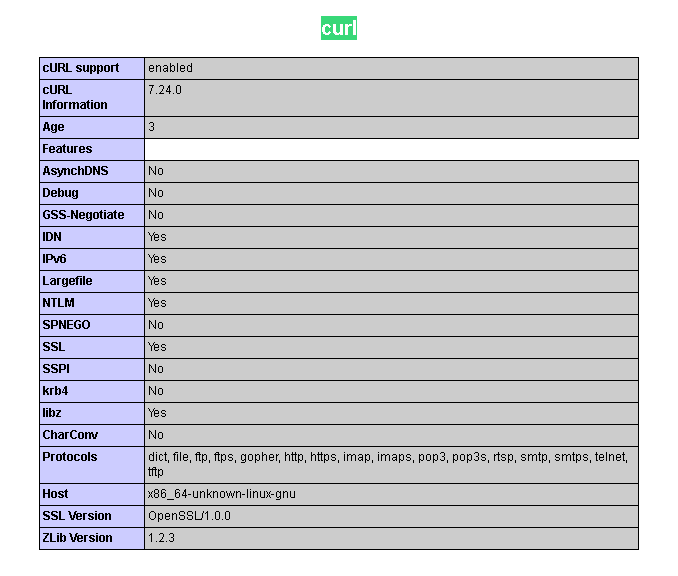Click the 'AsynchDNS' label
This screenshot has width=678, height=576.
[75, 171]
